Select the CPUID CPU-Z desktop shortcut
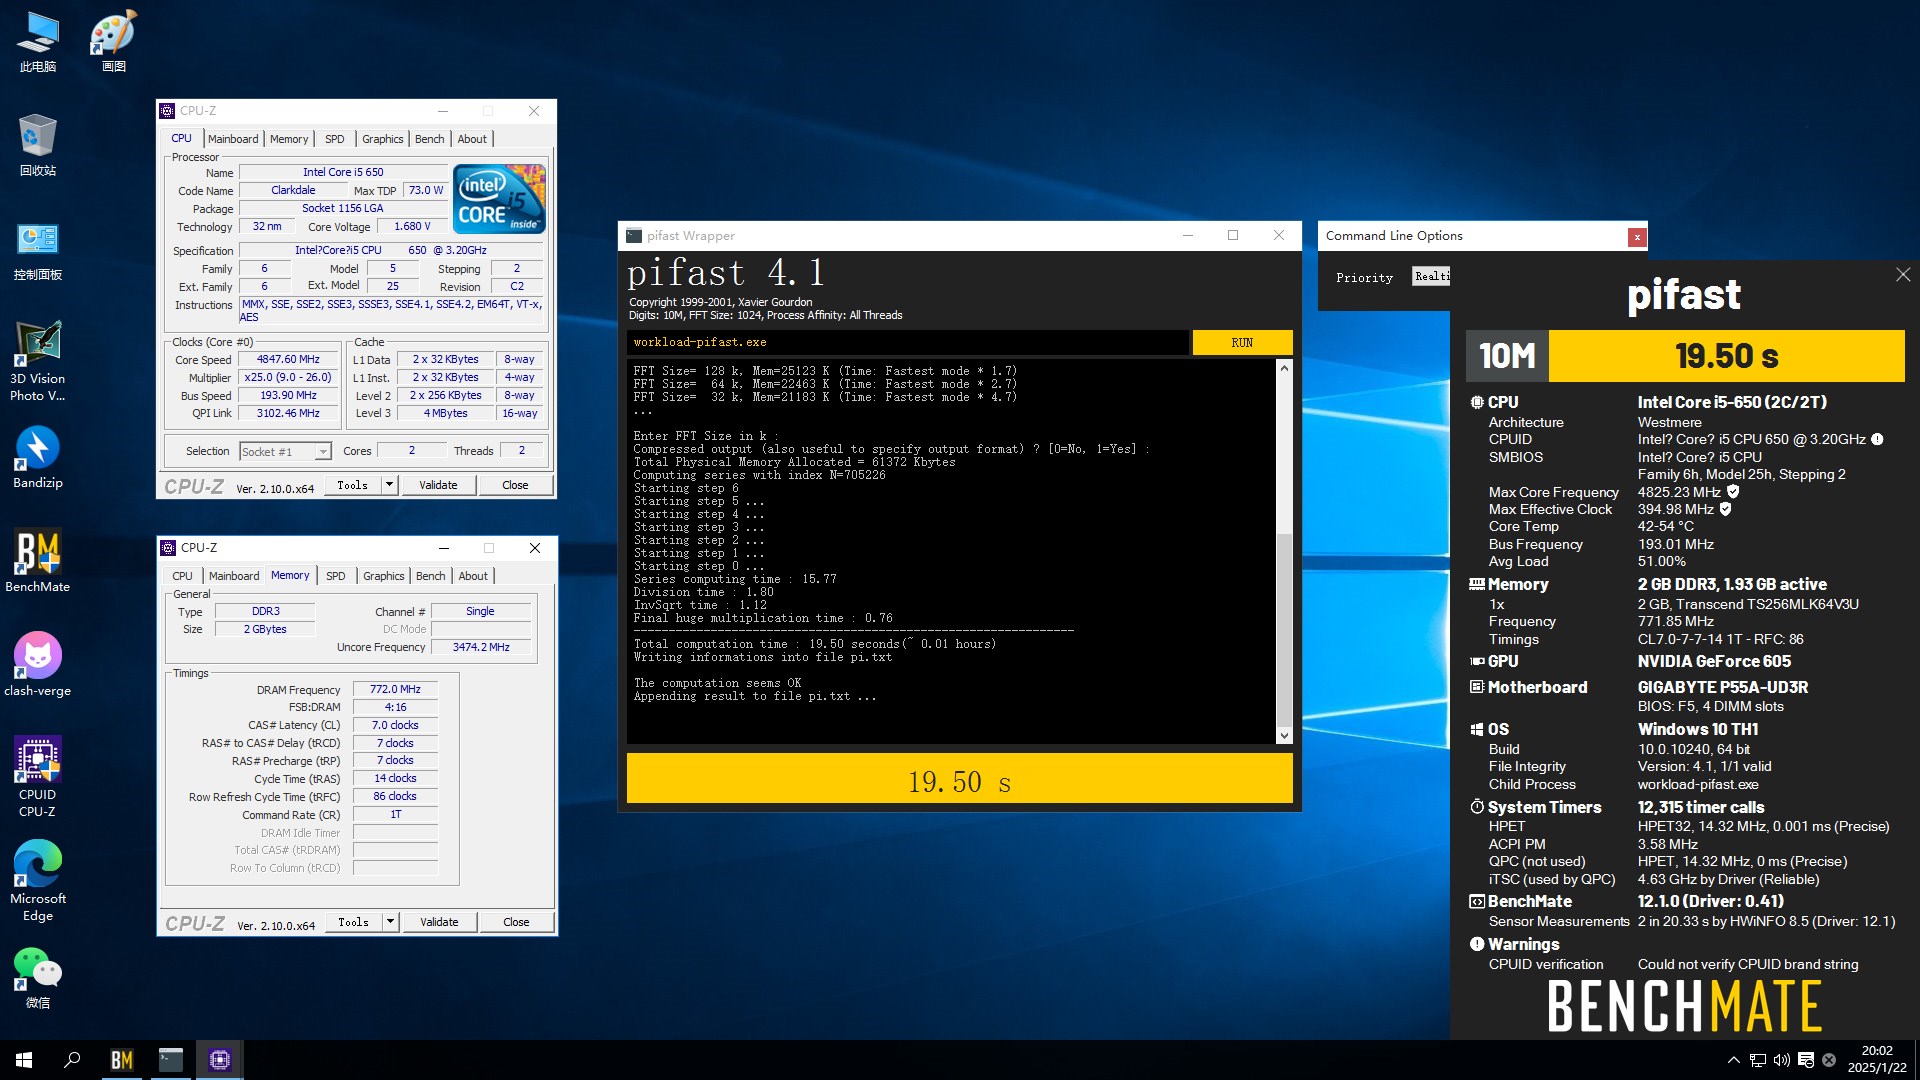 tap(38, 777)
